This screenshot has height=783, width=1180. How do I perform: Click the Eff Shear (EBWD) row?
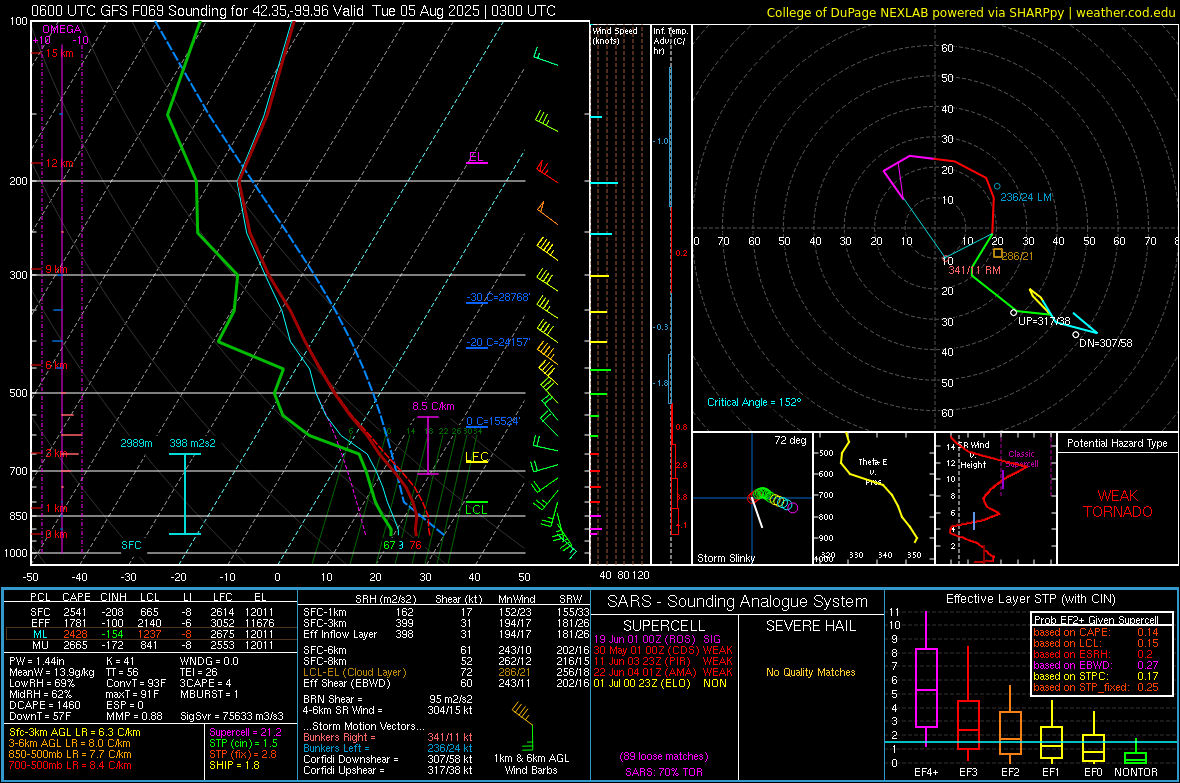(446, 684)
